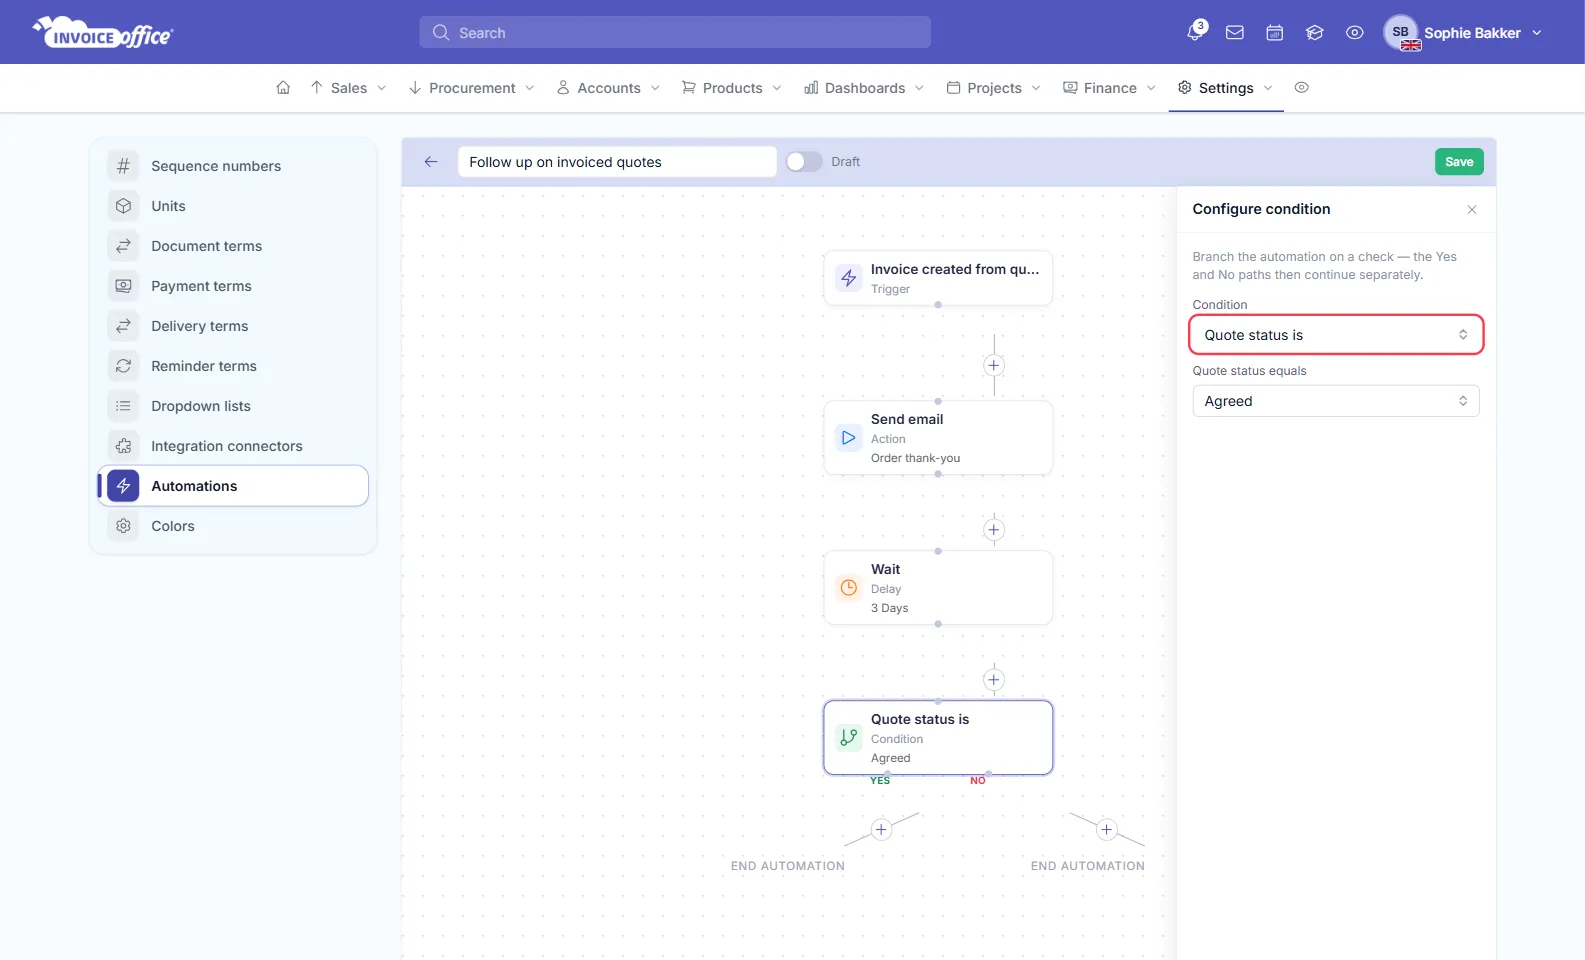Toggle the Draft switch to active
Image resolution: width=1585 pixels, height=960 pixels.
click(803, 161)
